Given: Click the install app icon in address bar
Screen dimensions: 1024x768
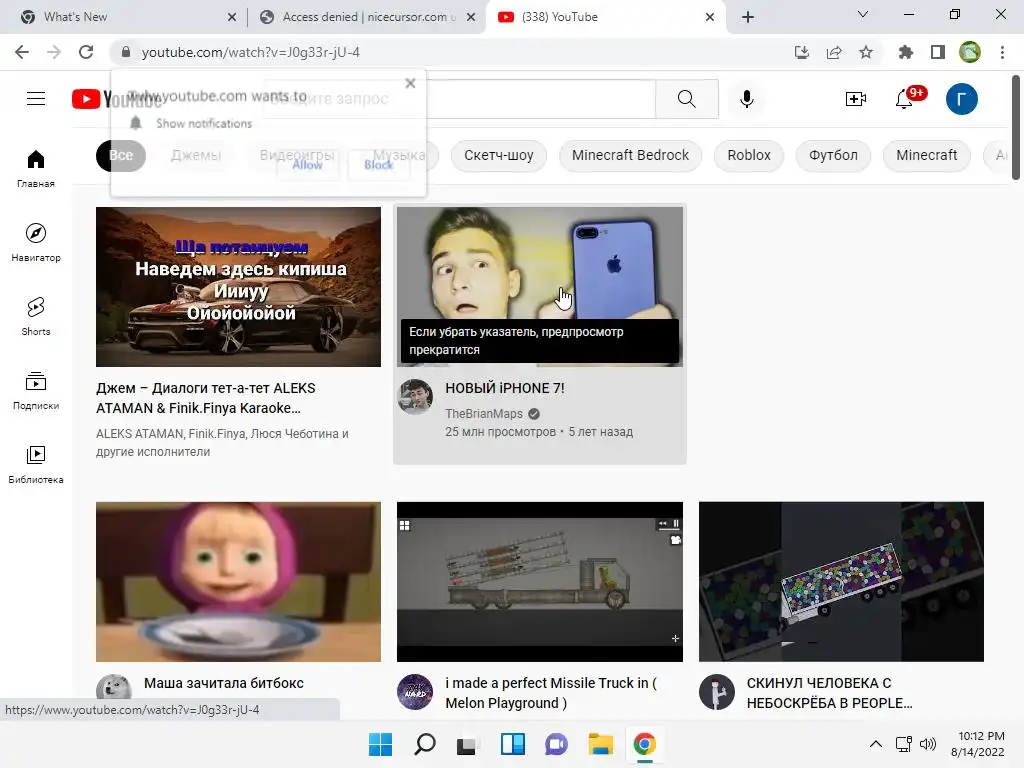Looking at the screenshot, I should (802, 52).
